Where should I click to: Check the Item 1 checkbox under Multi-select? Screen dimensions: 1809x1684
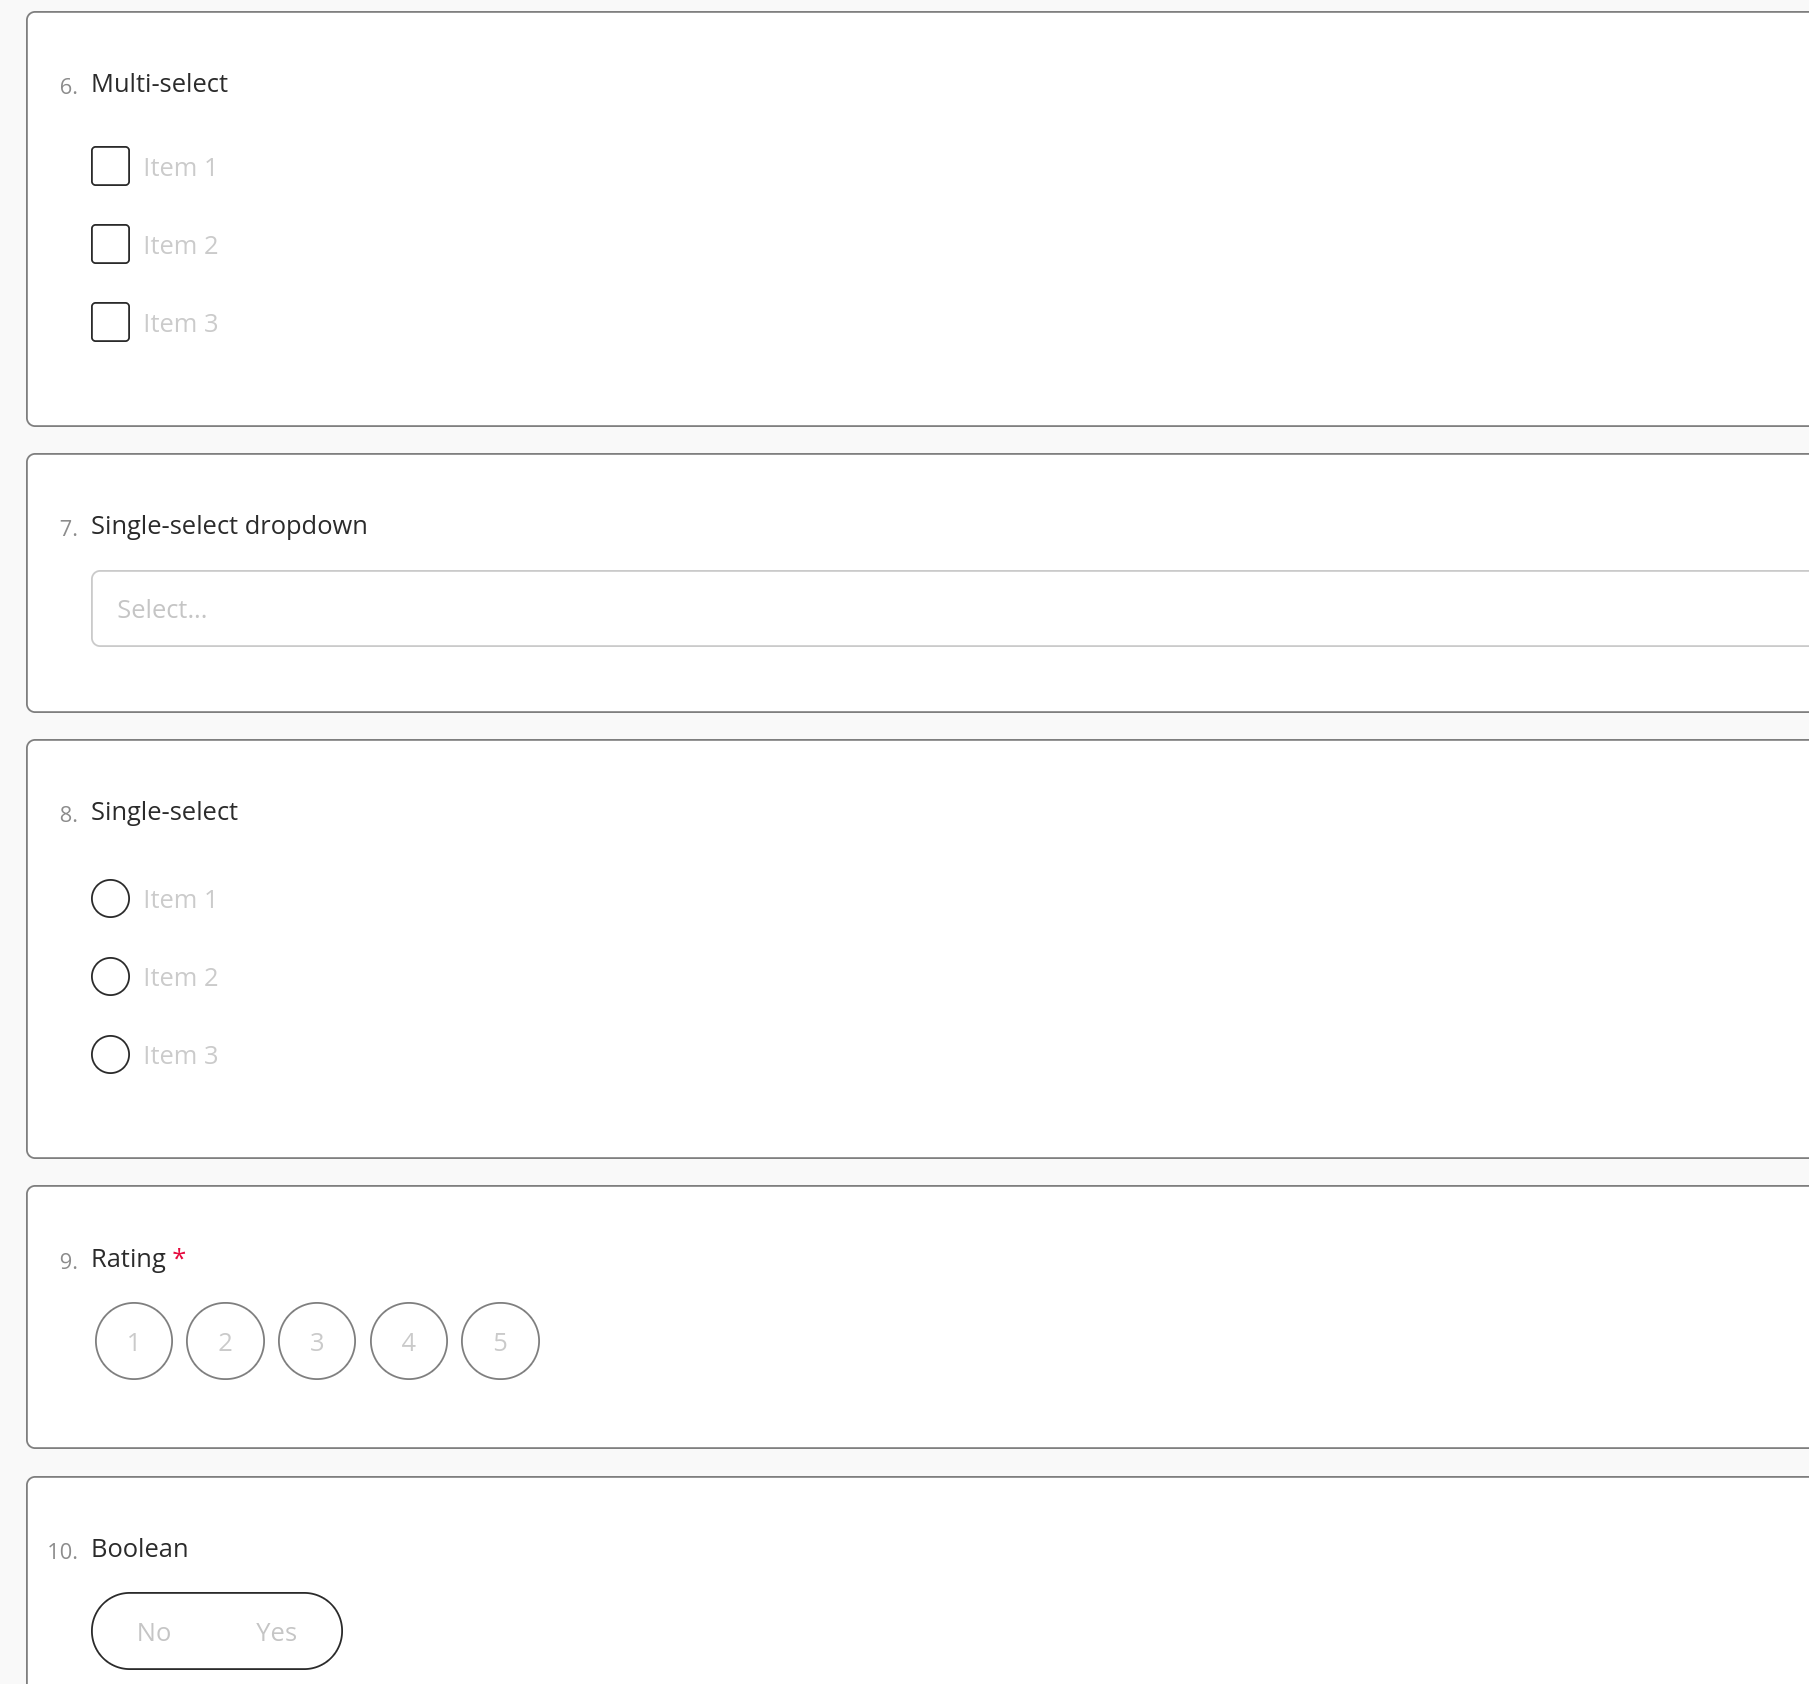pyautogui.click(x=110, y=166)
